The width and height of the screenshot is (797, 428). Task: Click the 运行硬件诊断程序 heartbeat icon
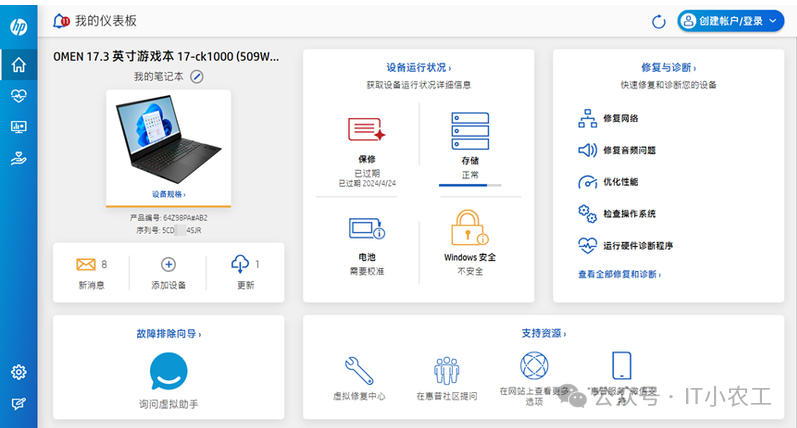(587, 246)
